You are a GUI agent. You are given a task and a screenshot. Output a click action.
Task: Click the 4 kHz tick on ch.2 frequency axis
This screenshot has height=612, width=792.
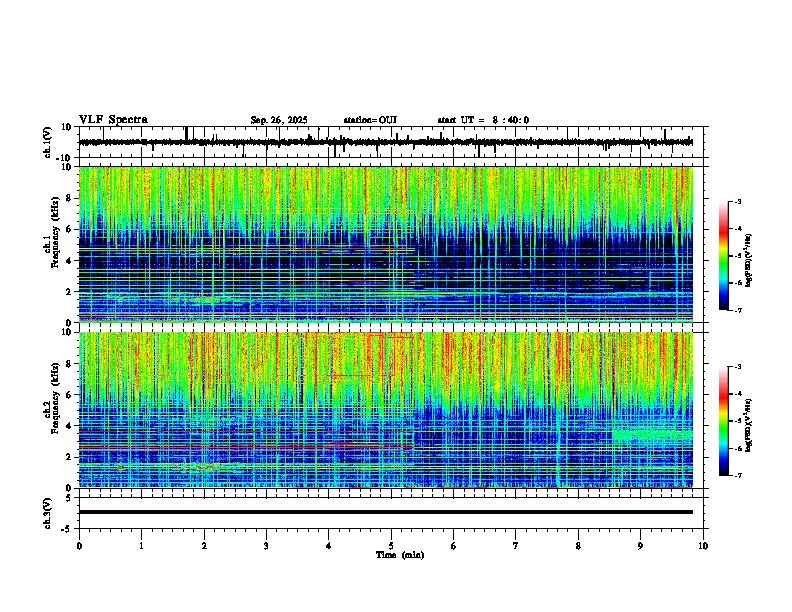[69, 426]
